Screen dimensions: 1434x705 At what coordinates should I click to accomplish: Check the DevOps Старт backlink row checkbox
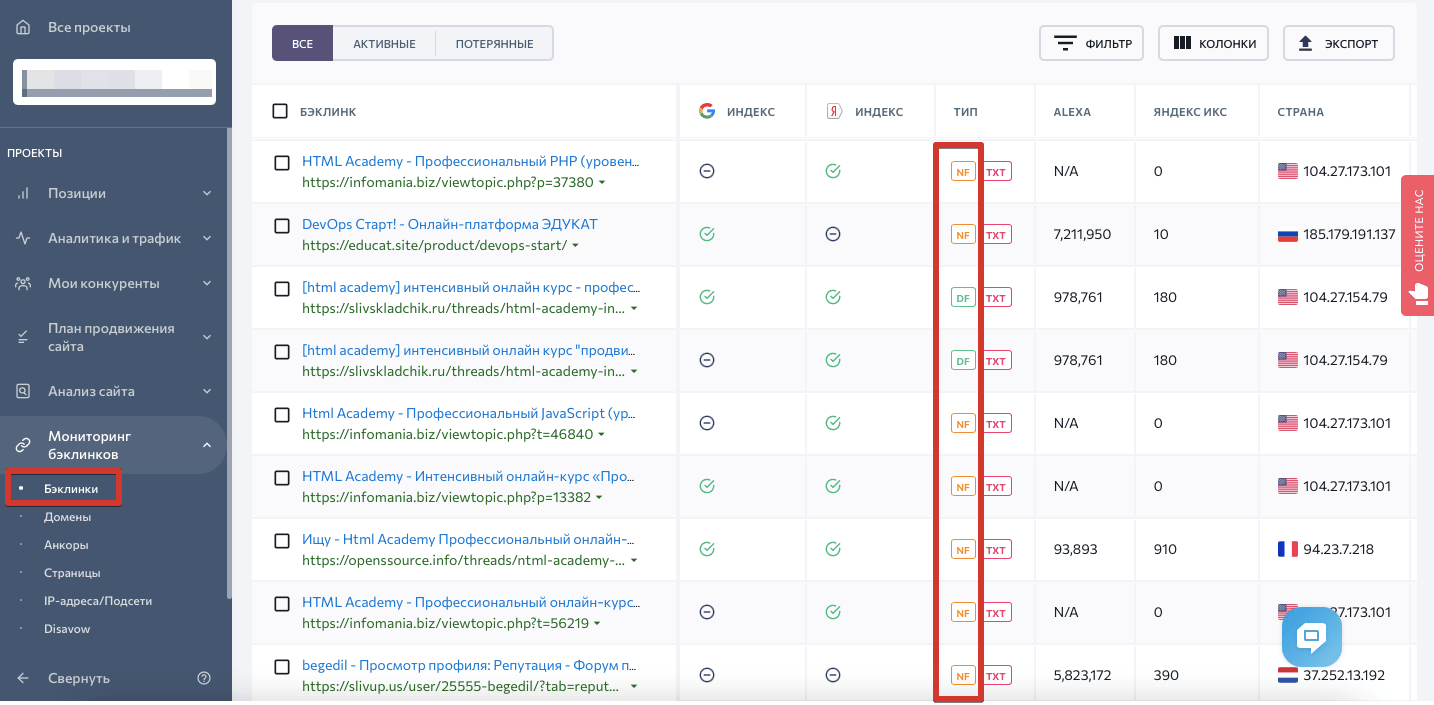(x=282, y=226)
